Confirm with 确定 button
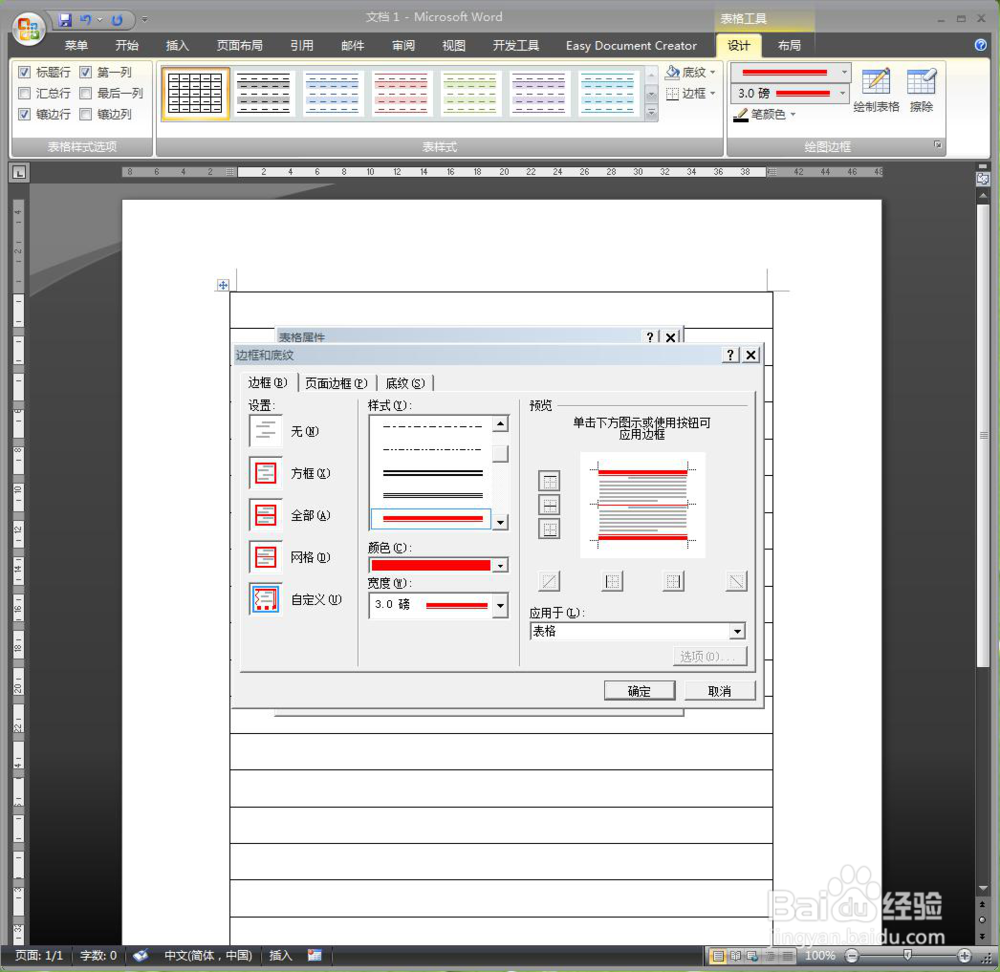 [639, 691]
